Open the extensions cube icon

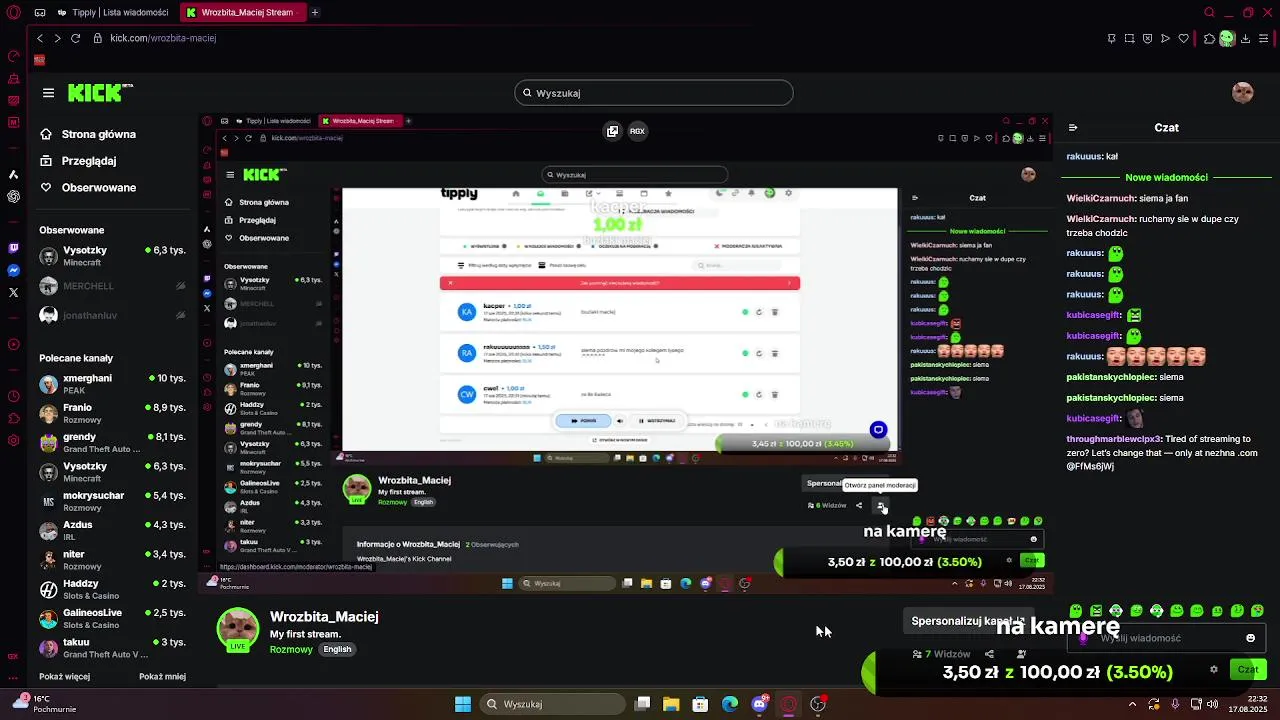[1209, 38]
